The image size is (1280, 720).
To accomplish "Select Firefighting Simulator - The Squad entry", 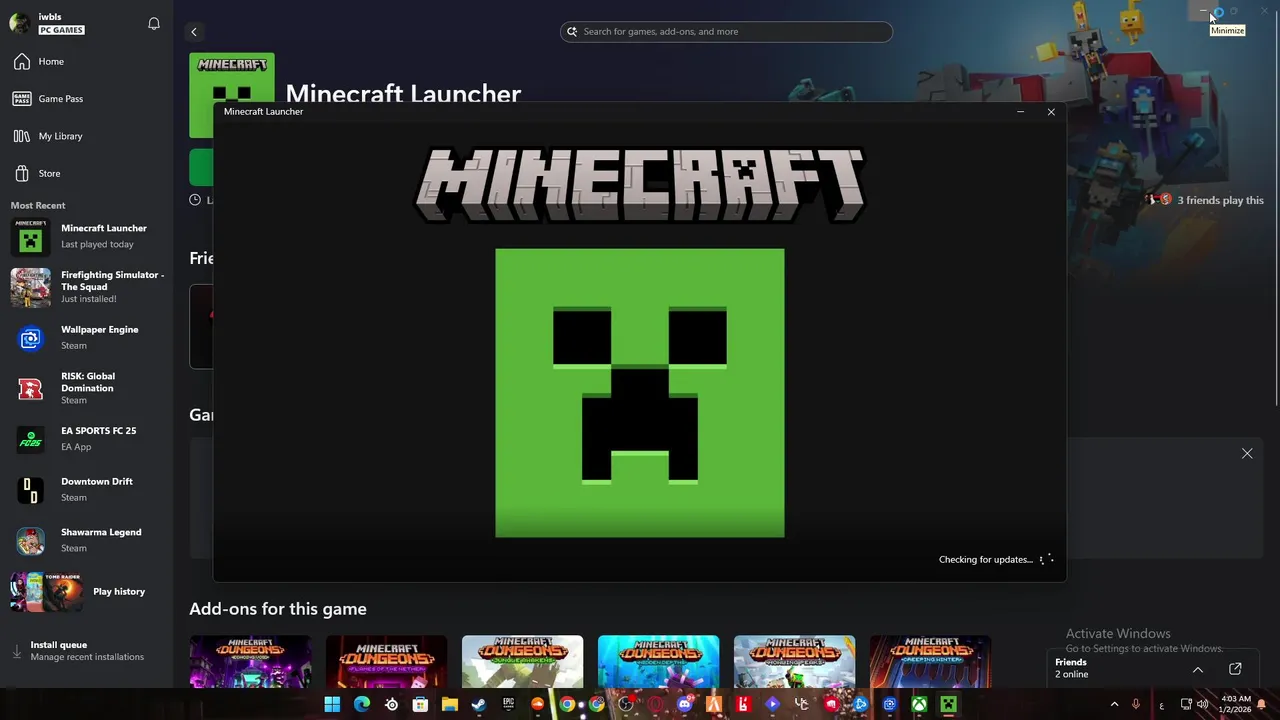I will click(x=86, y=287).
